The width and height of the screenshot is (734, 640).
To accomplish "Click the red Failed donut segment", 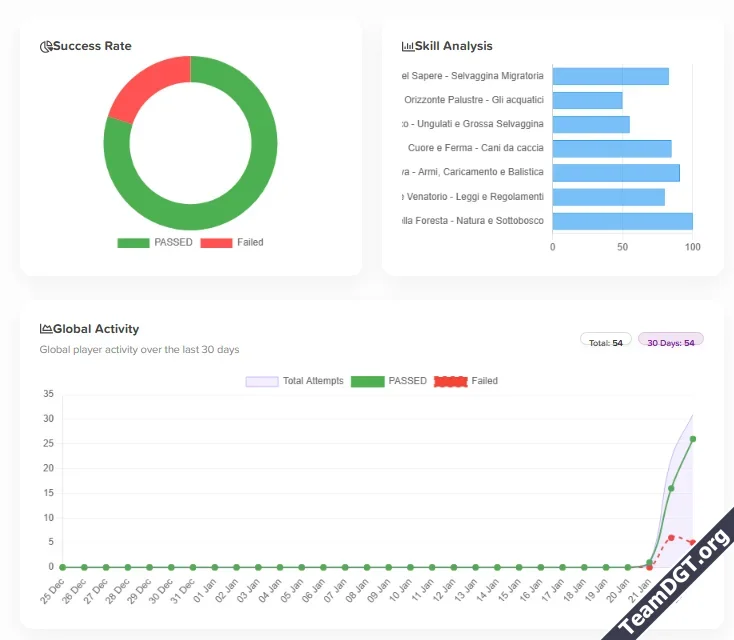I will click(145, 88).
